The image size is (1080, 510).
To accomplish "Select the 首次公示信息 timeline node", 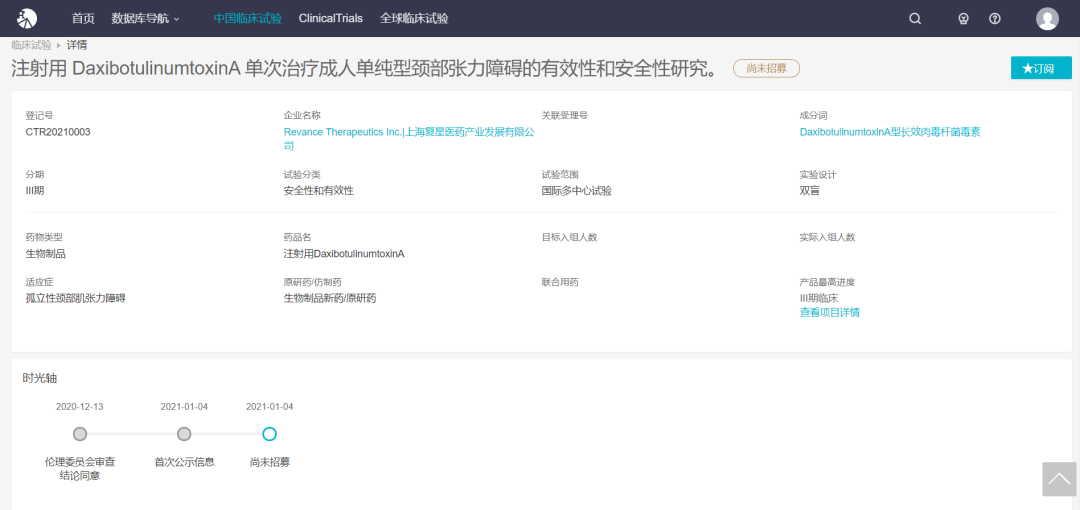I will [184, 434].
